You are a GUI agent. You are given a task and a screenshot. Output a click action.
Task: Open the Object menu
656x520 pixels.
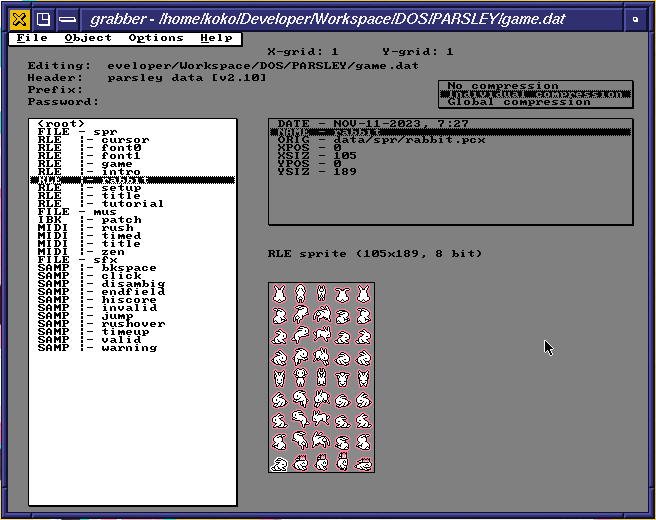coord(88,38)
